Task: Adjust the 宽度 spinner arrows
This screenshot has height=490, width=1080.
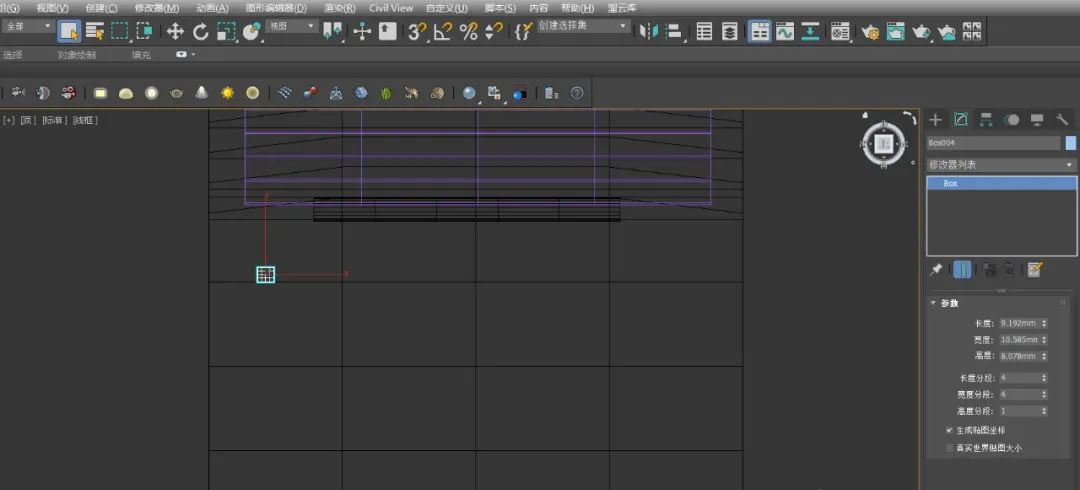Action: (1044, 340)
